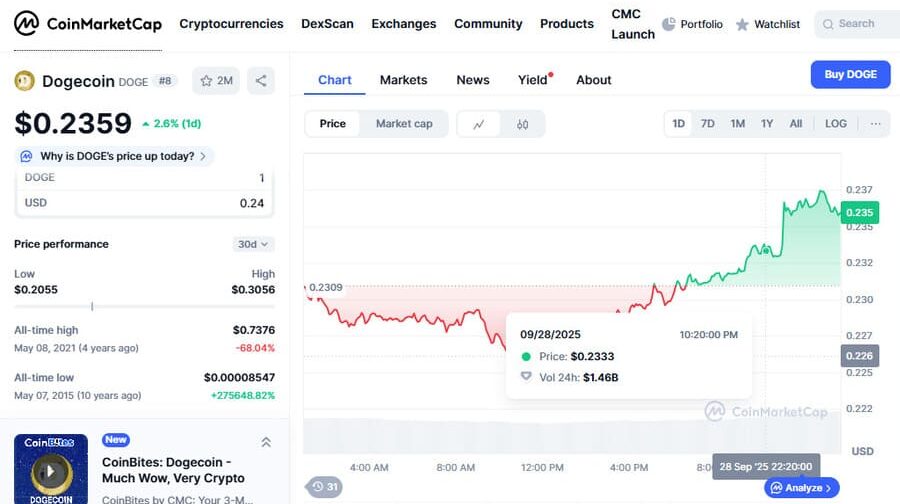Add Dogecoin to watchlist via star 2M button
The width and height of the screenshot is (900, 504).
216,81
